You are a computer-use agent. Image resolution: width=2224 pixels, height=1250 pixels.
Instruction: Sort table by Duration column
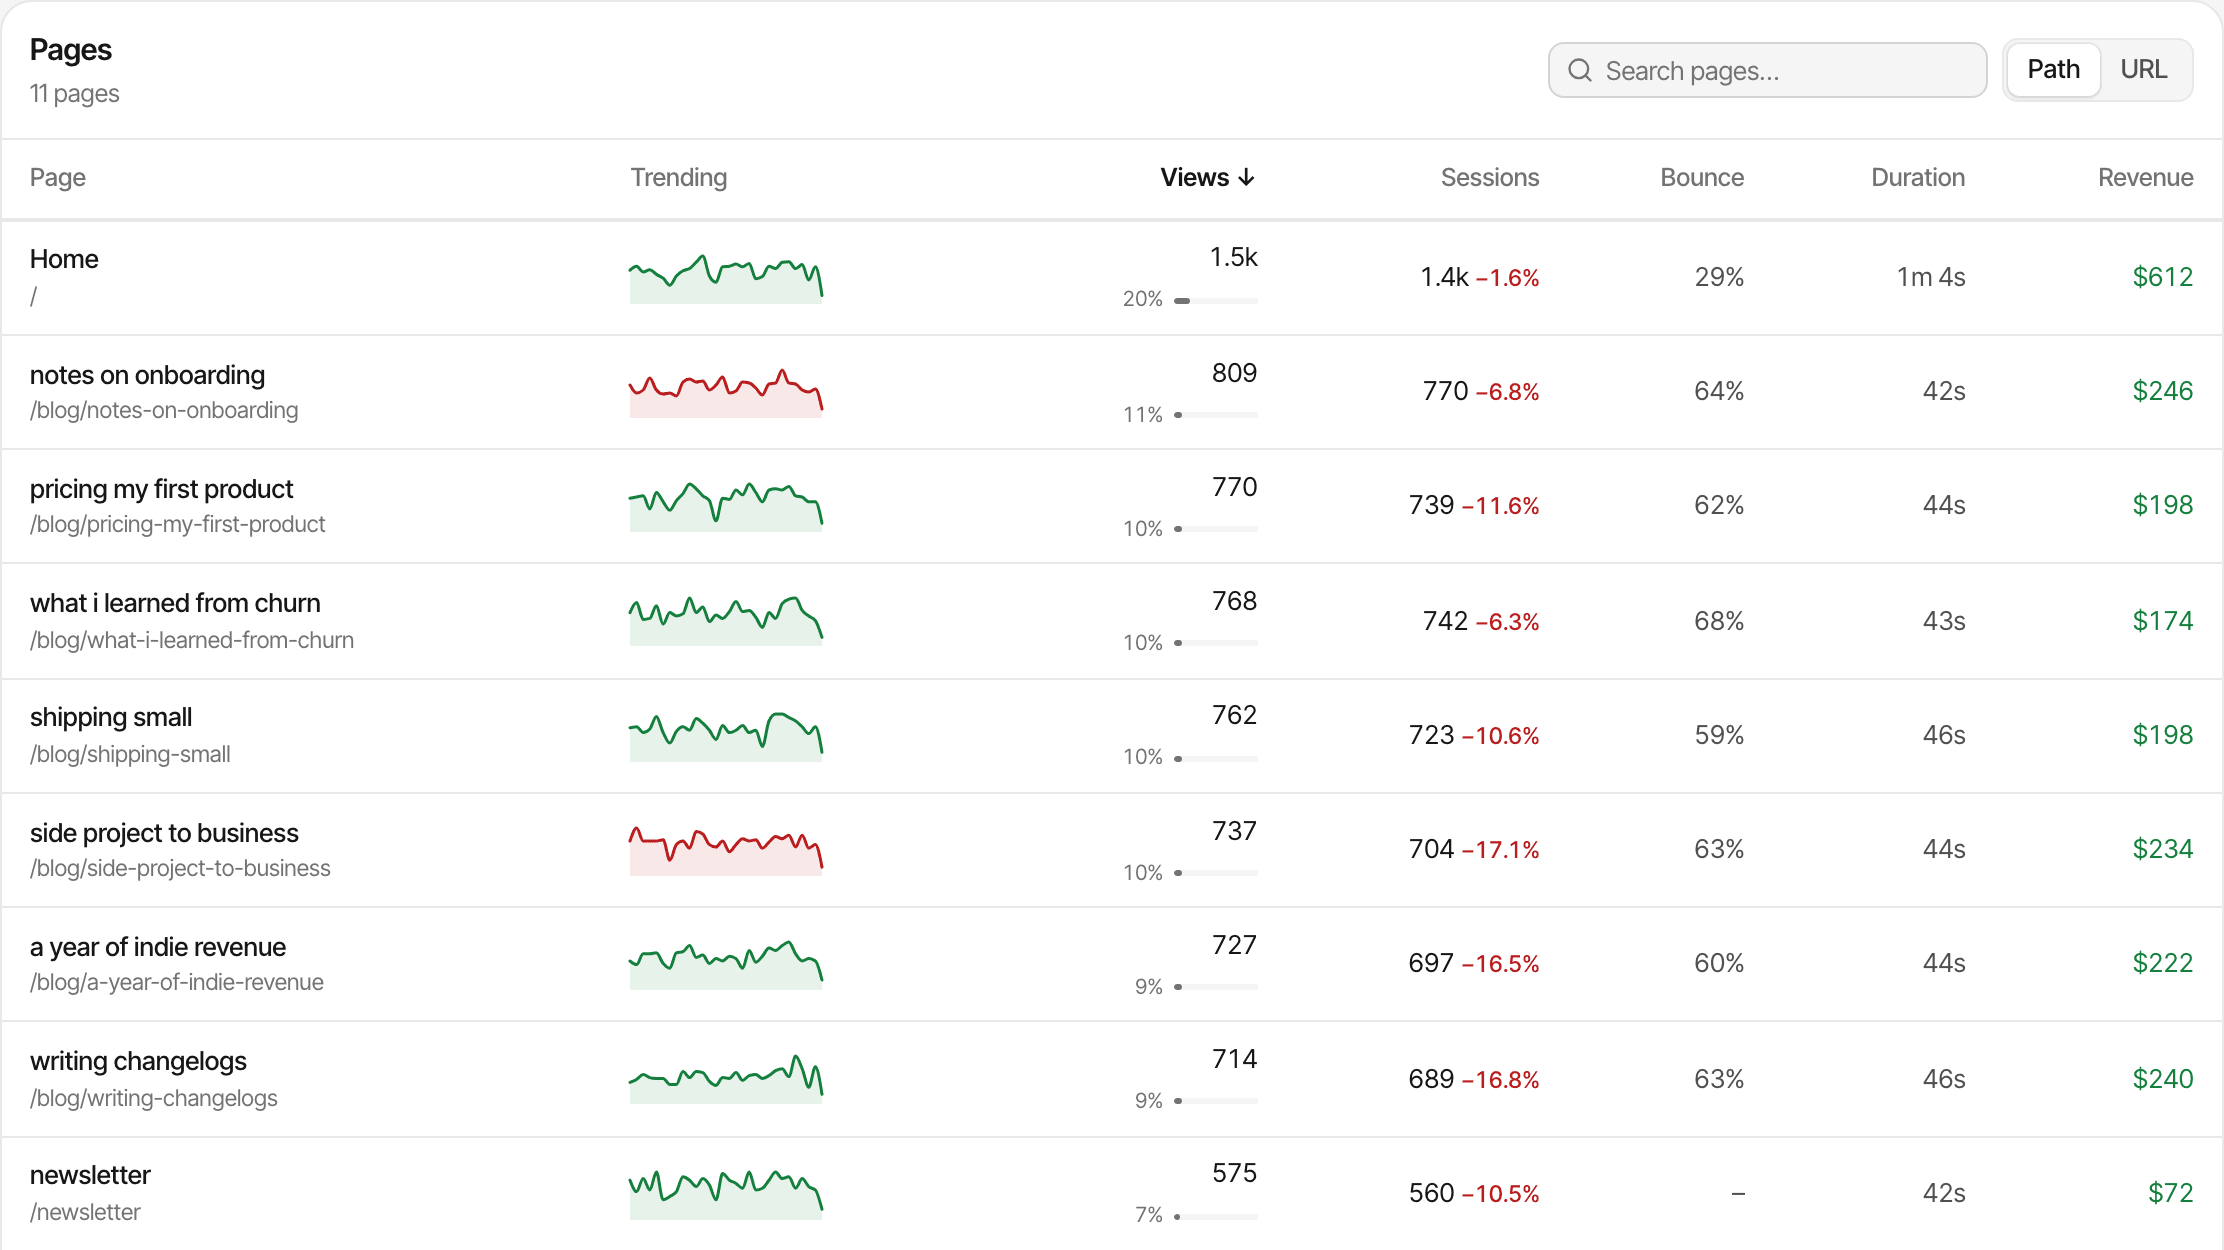1918,178
